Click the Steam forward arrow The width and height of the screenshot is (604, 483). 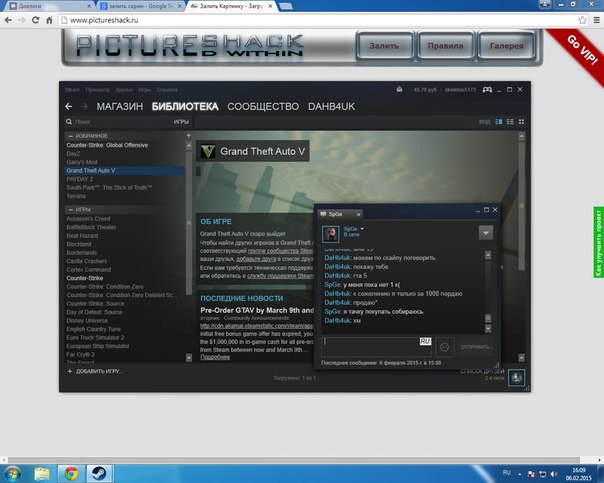click(x=84, y=106)
